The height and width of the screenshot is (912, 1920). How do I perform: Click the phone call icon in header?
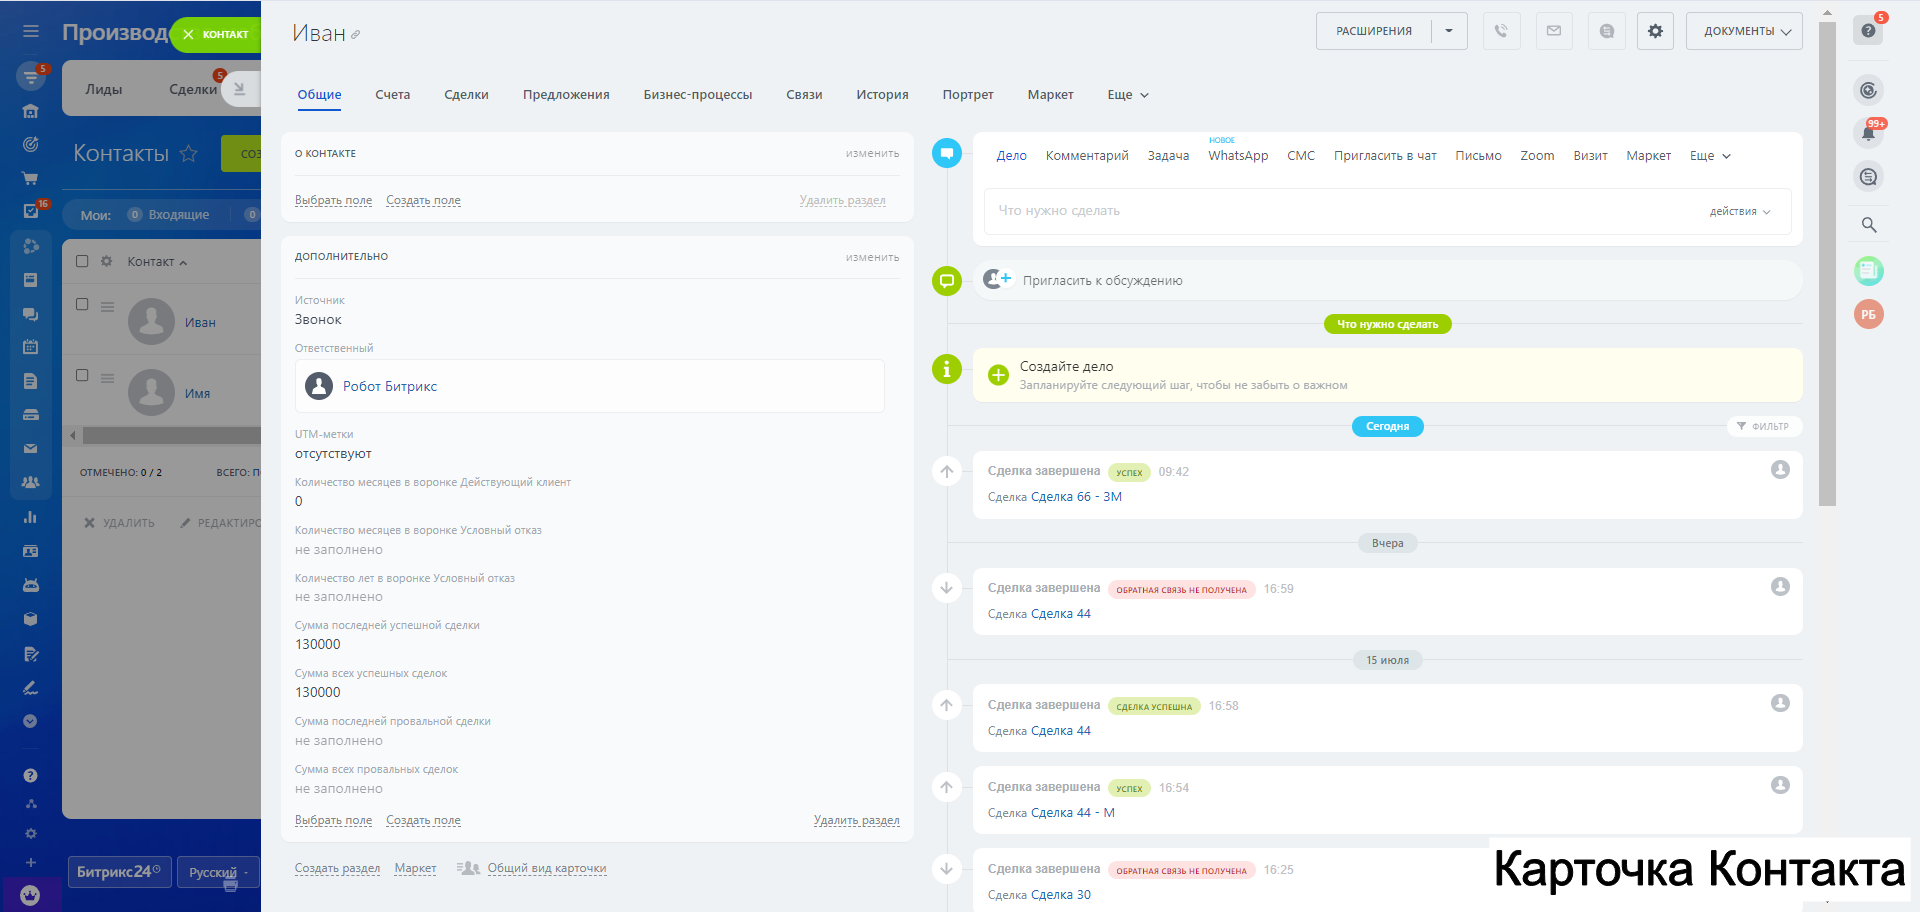pos(1501,31)
